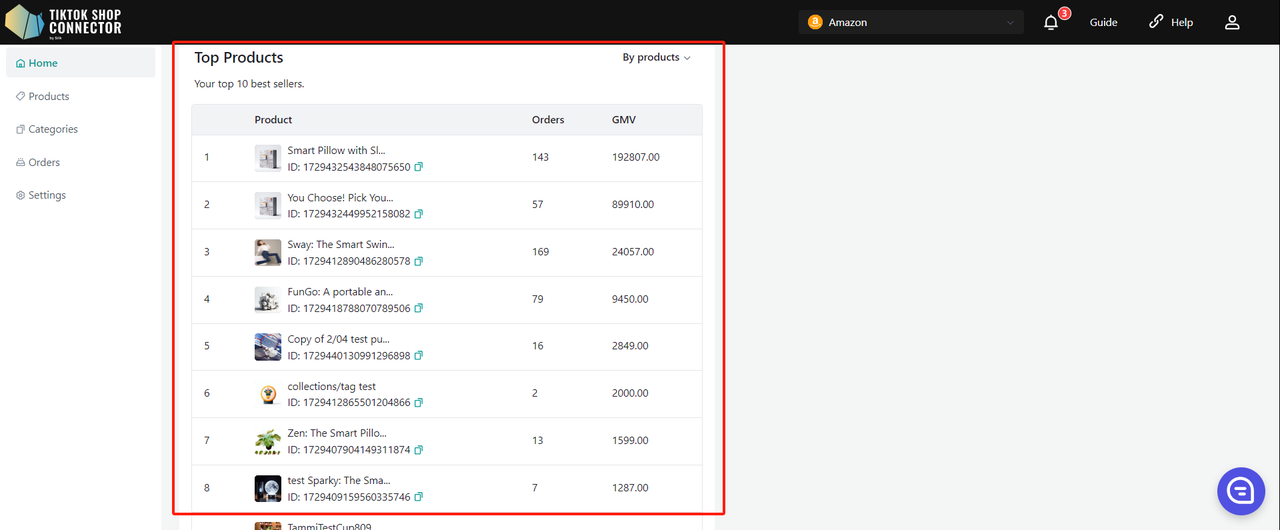Copy ID of test Sparky product

[419, 497]
